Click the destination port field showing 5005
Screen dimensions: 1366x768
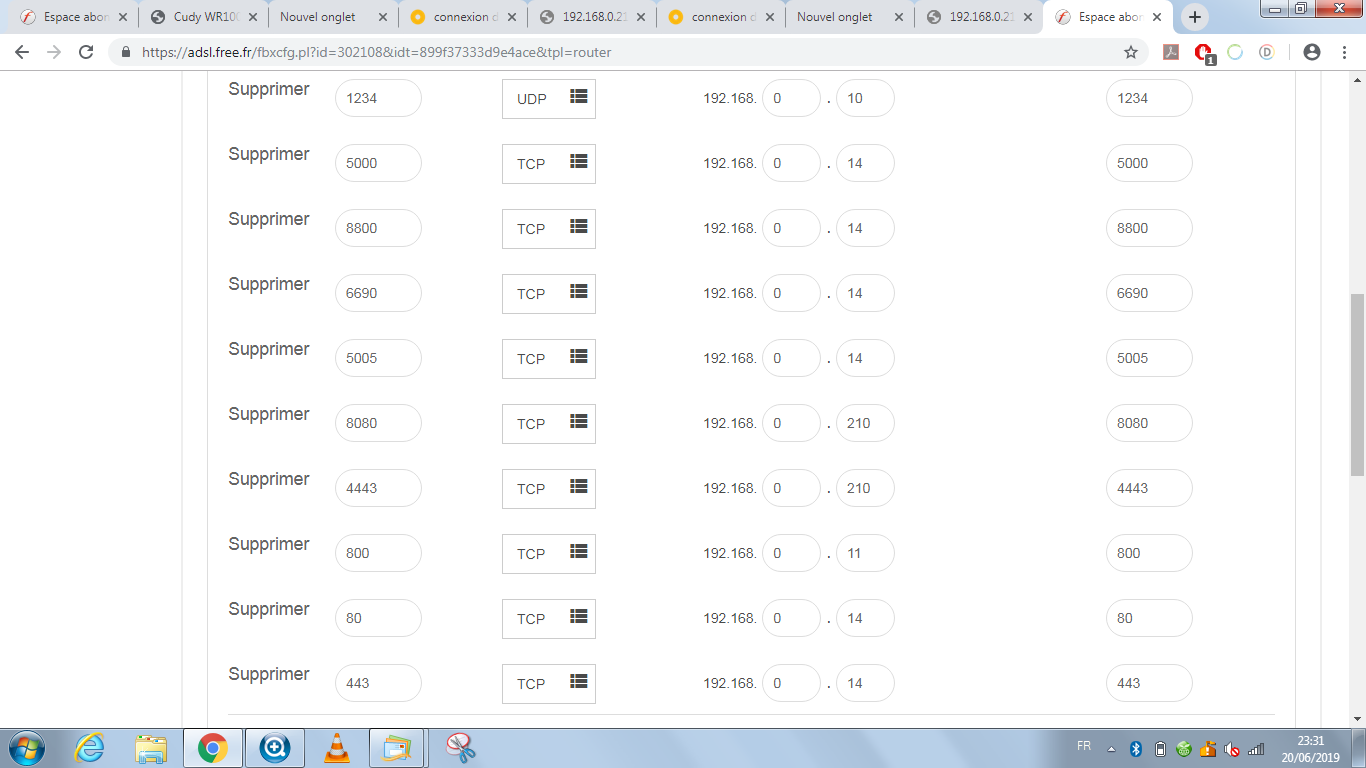[1149, 358]
